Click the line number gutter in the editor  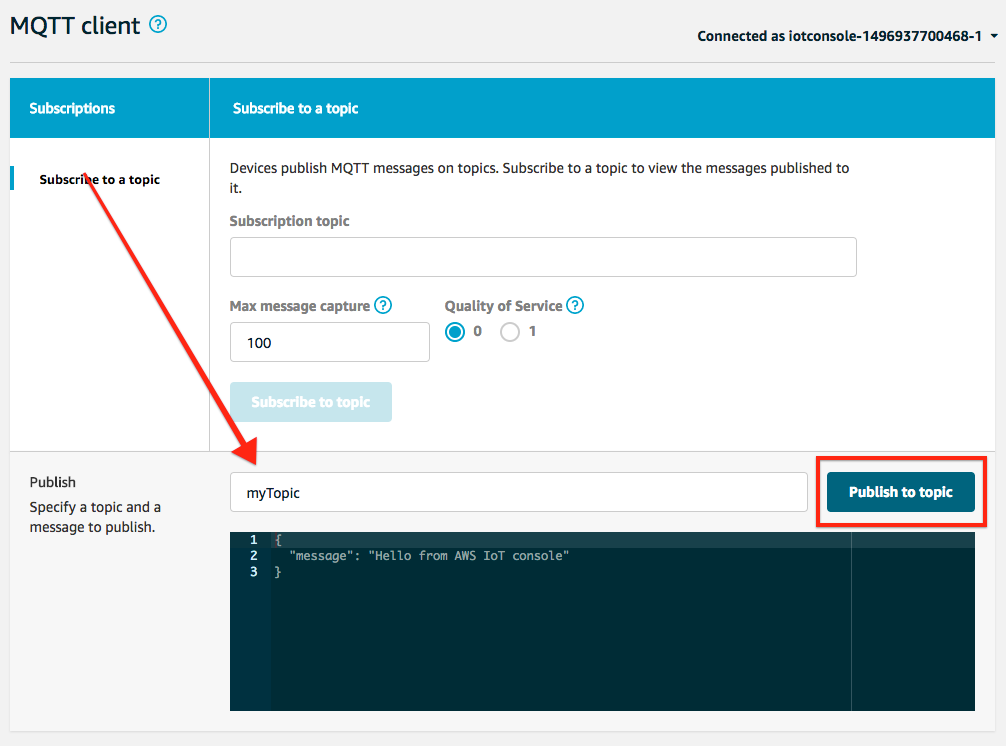pos(253,555)
